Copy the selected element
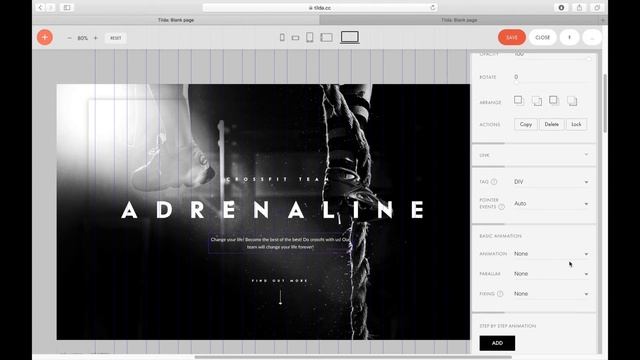The image size is (640, 360). click(526, 124)
